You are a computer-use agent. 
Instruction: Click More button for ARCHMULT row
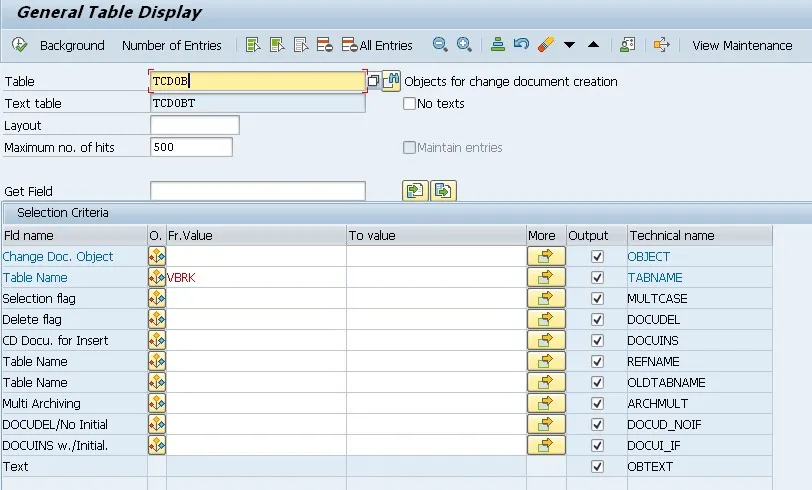(546, 403)
